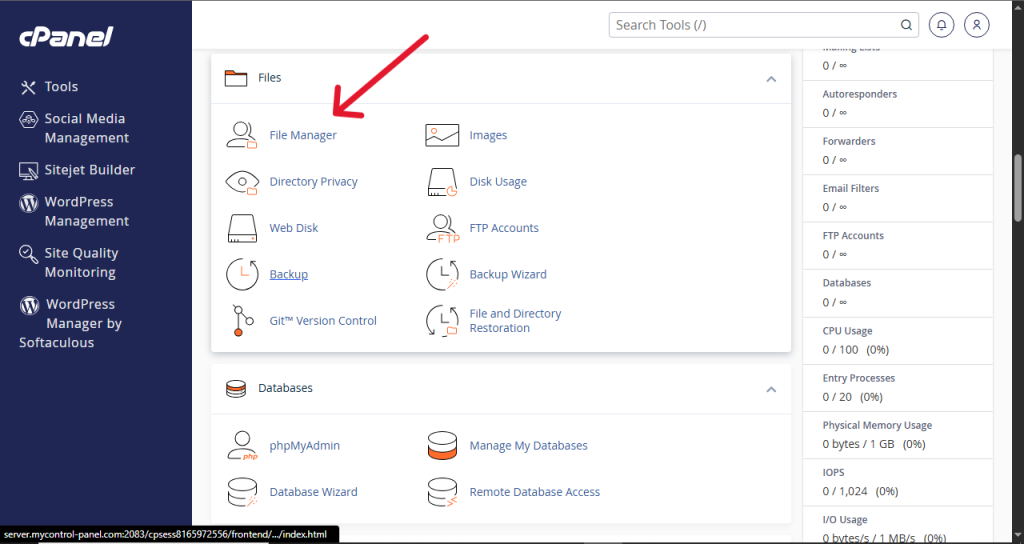Viewport: 1024px width, 544px height.
Task: Open the Manage My Databases link
Action: coord(529,445)
